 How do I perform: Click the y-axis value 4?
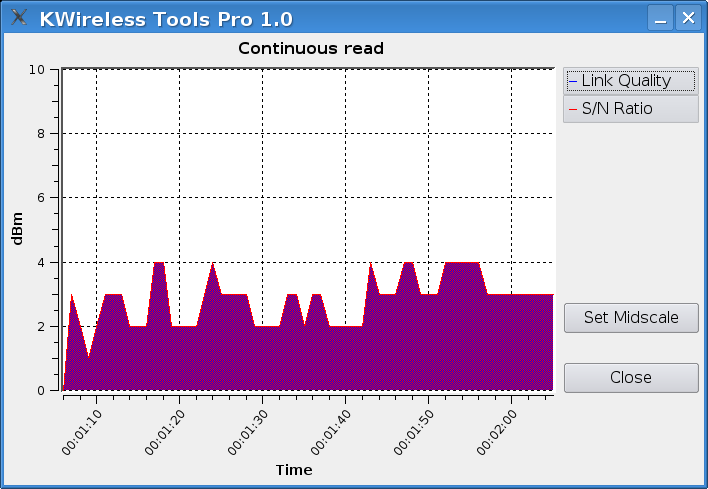click(x=41, y=263)
